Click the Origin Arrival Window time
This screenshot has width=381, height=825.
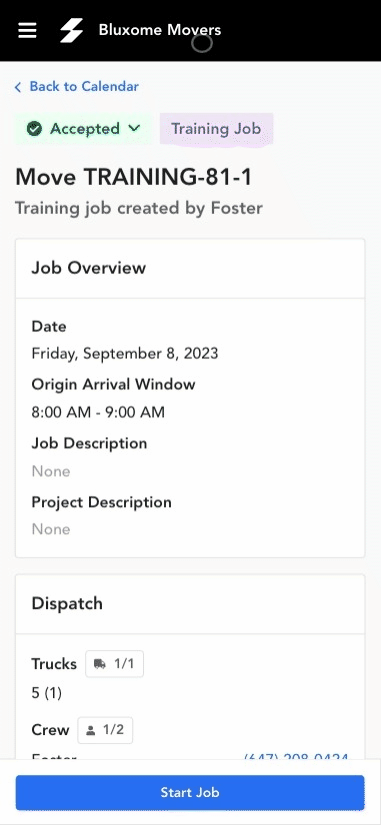(x=98, y=412)
